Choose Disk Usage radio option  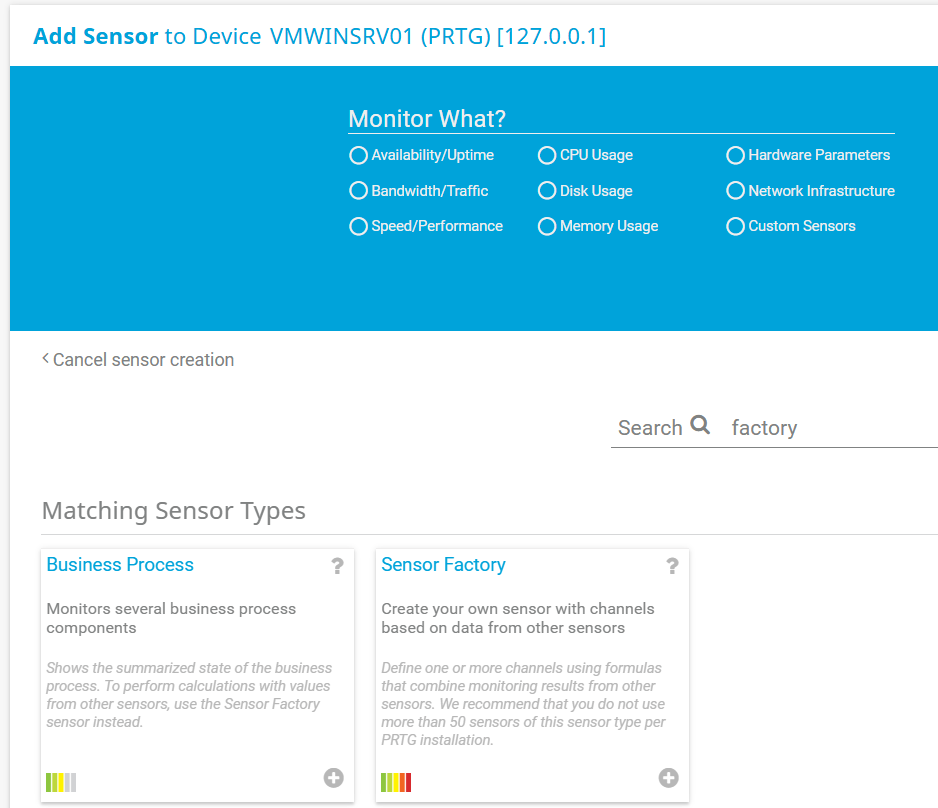(x=547, y=191)
